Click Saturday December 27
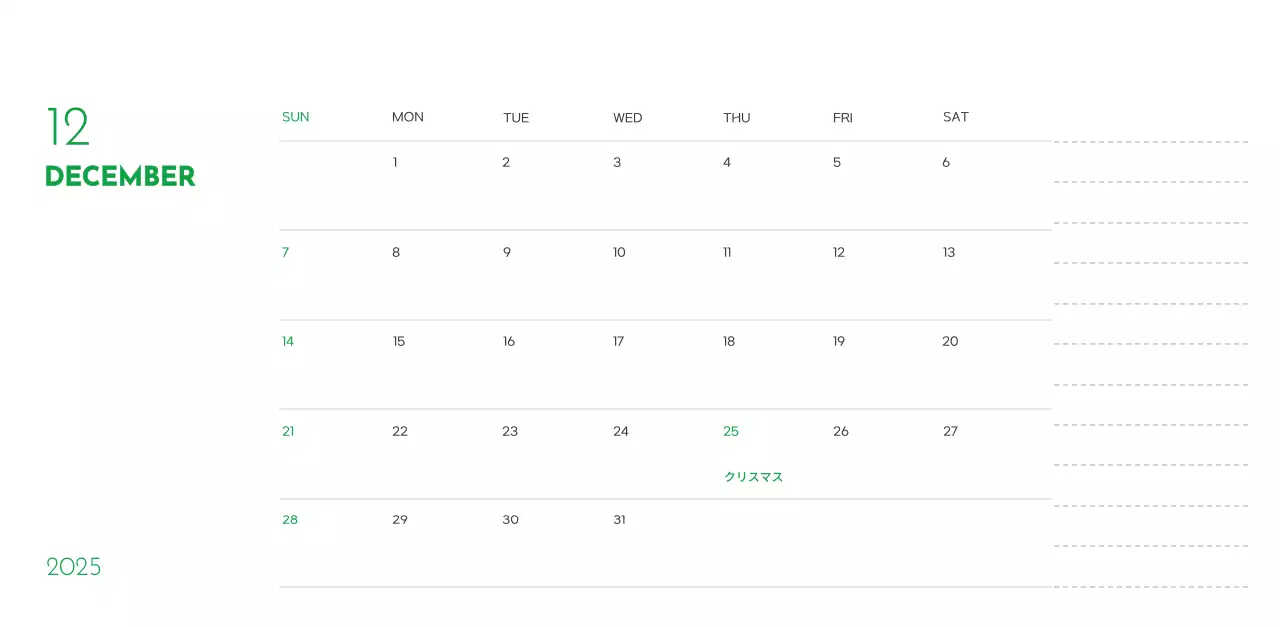Screen dimensions: 1280x627 950,431
